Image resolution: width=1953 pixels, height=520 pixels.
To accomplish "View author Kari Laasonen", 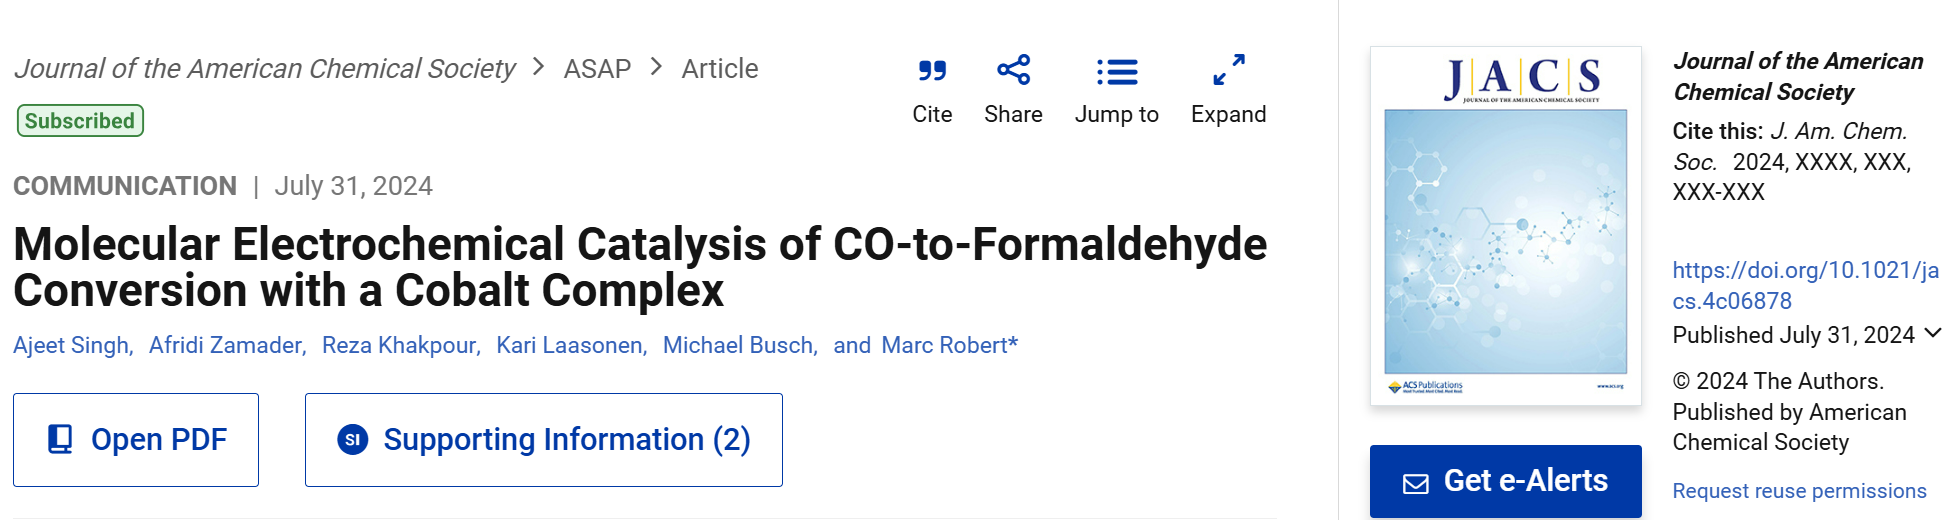I will [569, 345].
